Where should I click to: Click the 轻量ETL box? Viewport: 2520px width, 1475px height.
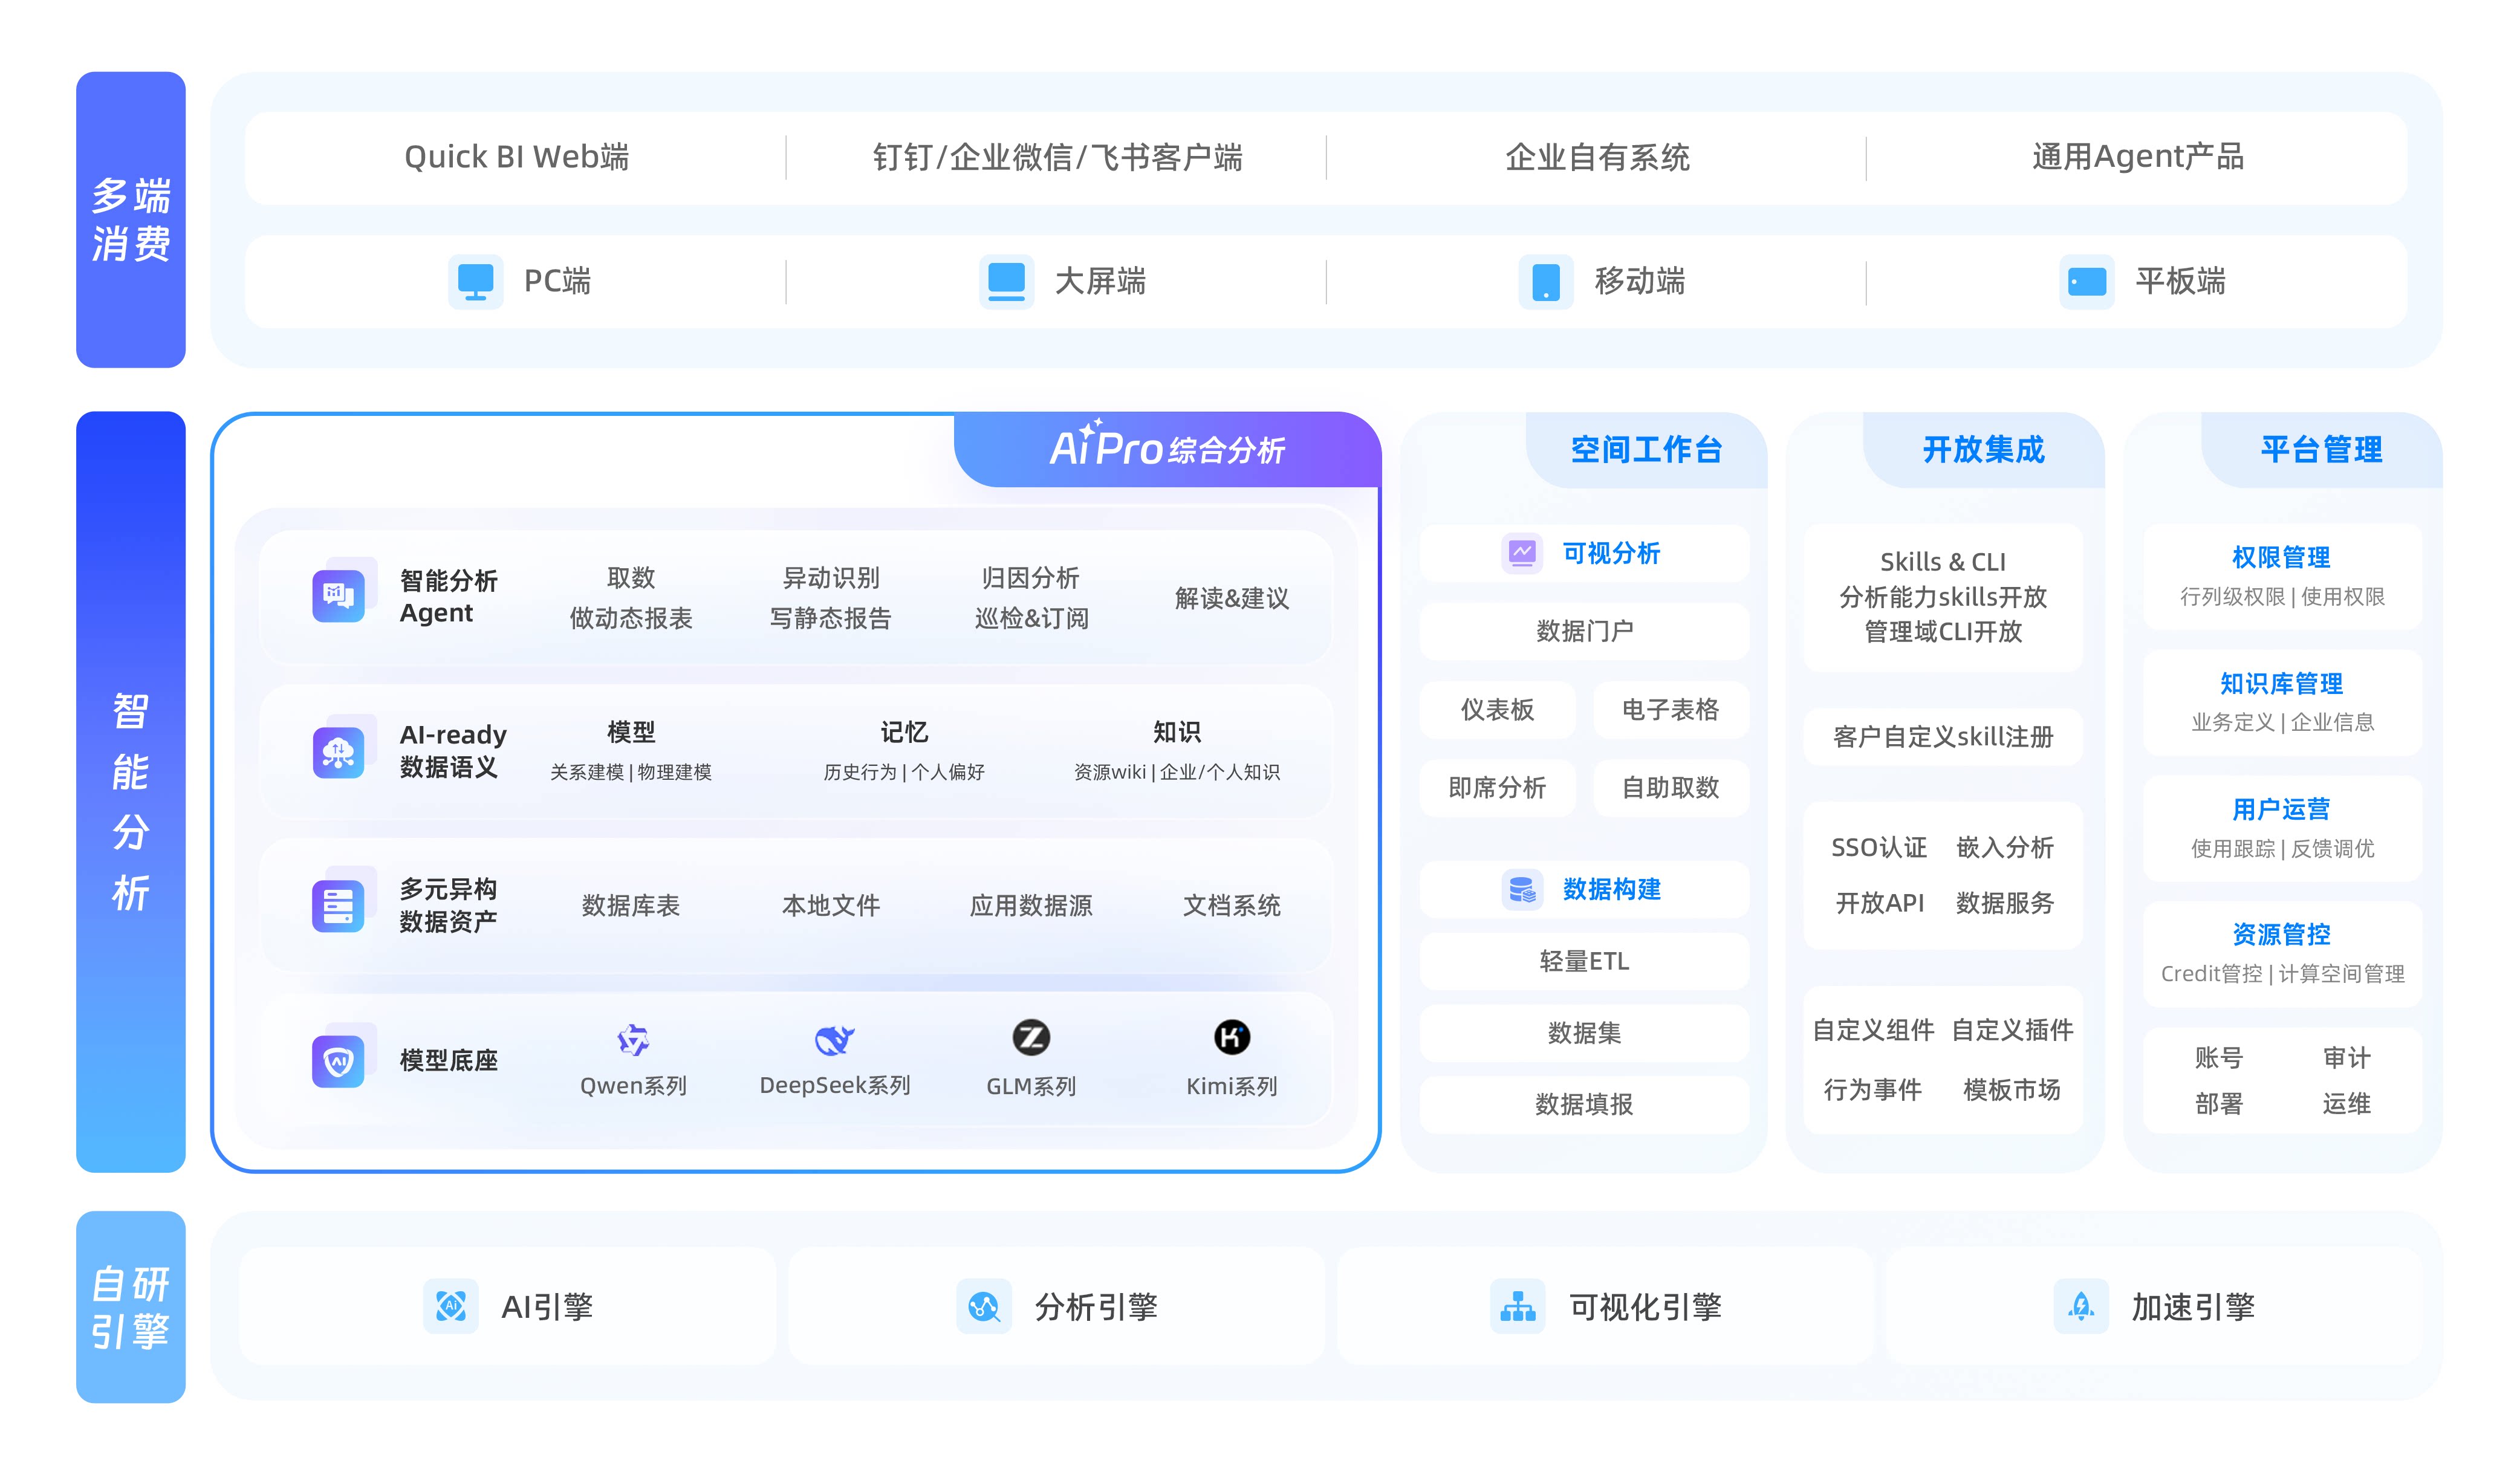pos(1584,961)
